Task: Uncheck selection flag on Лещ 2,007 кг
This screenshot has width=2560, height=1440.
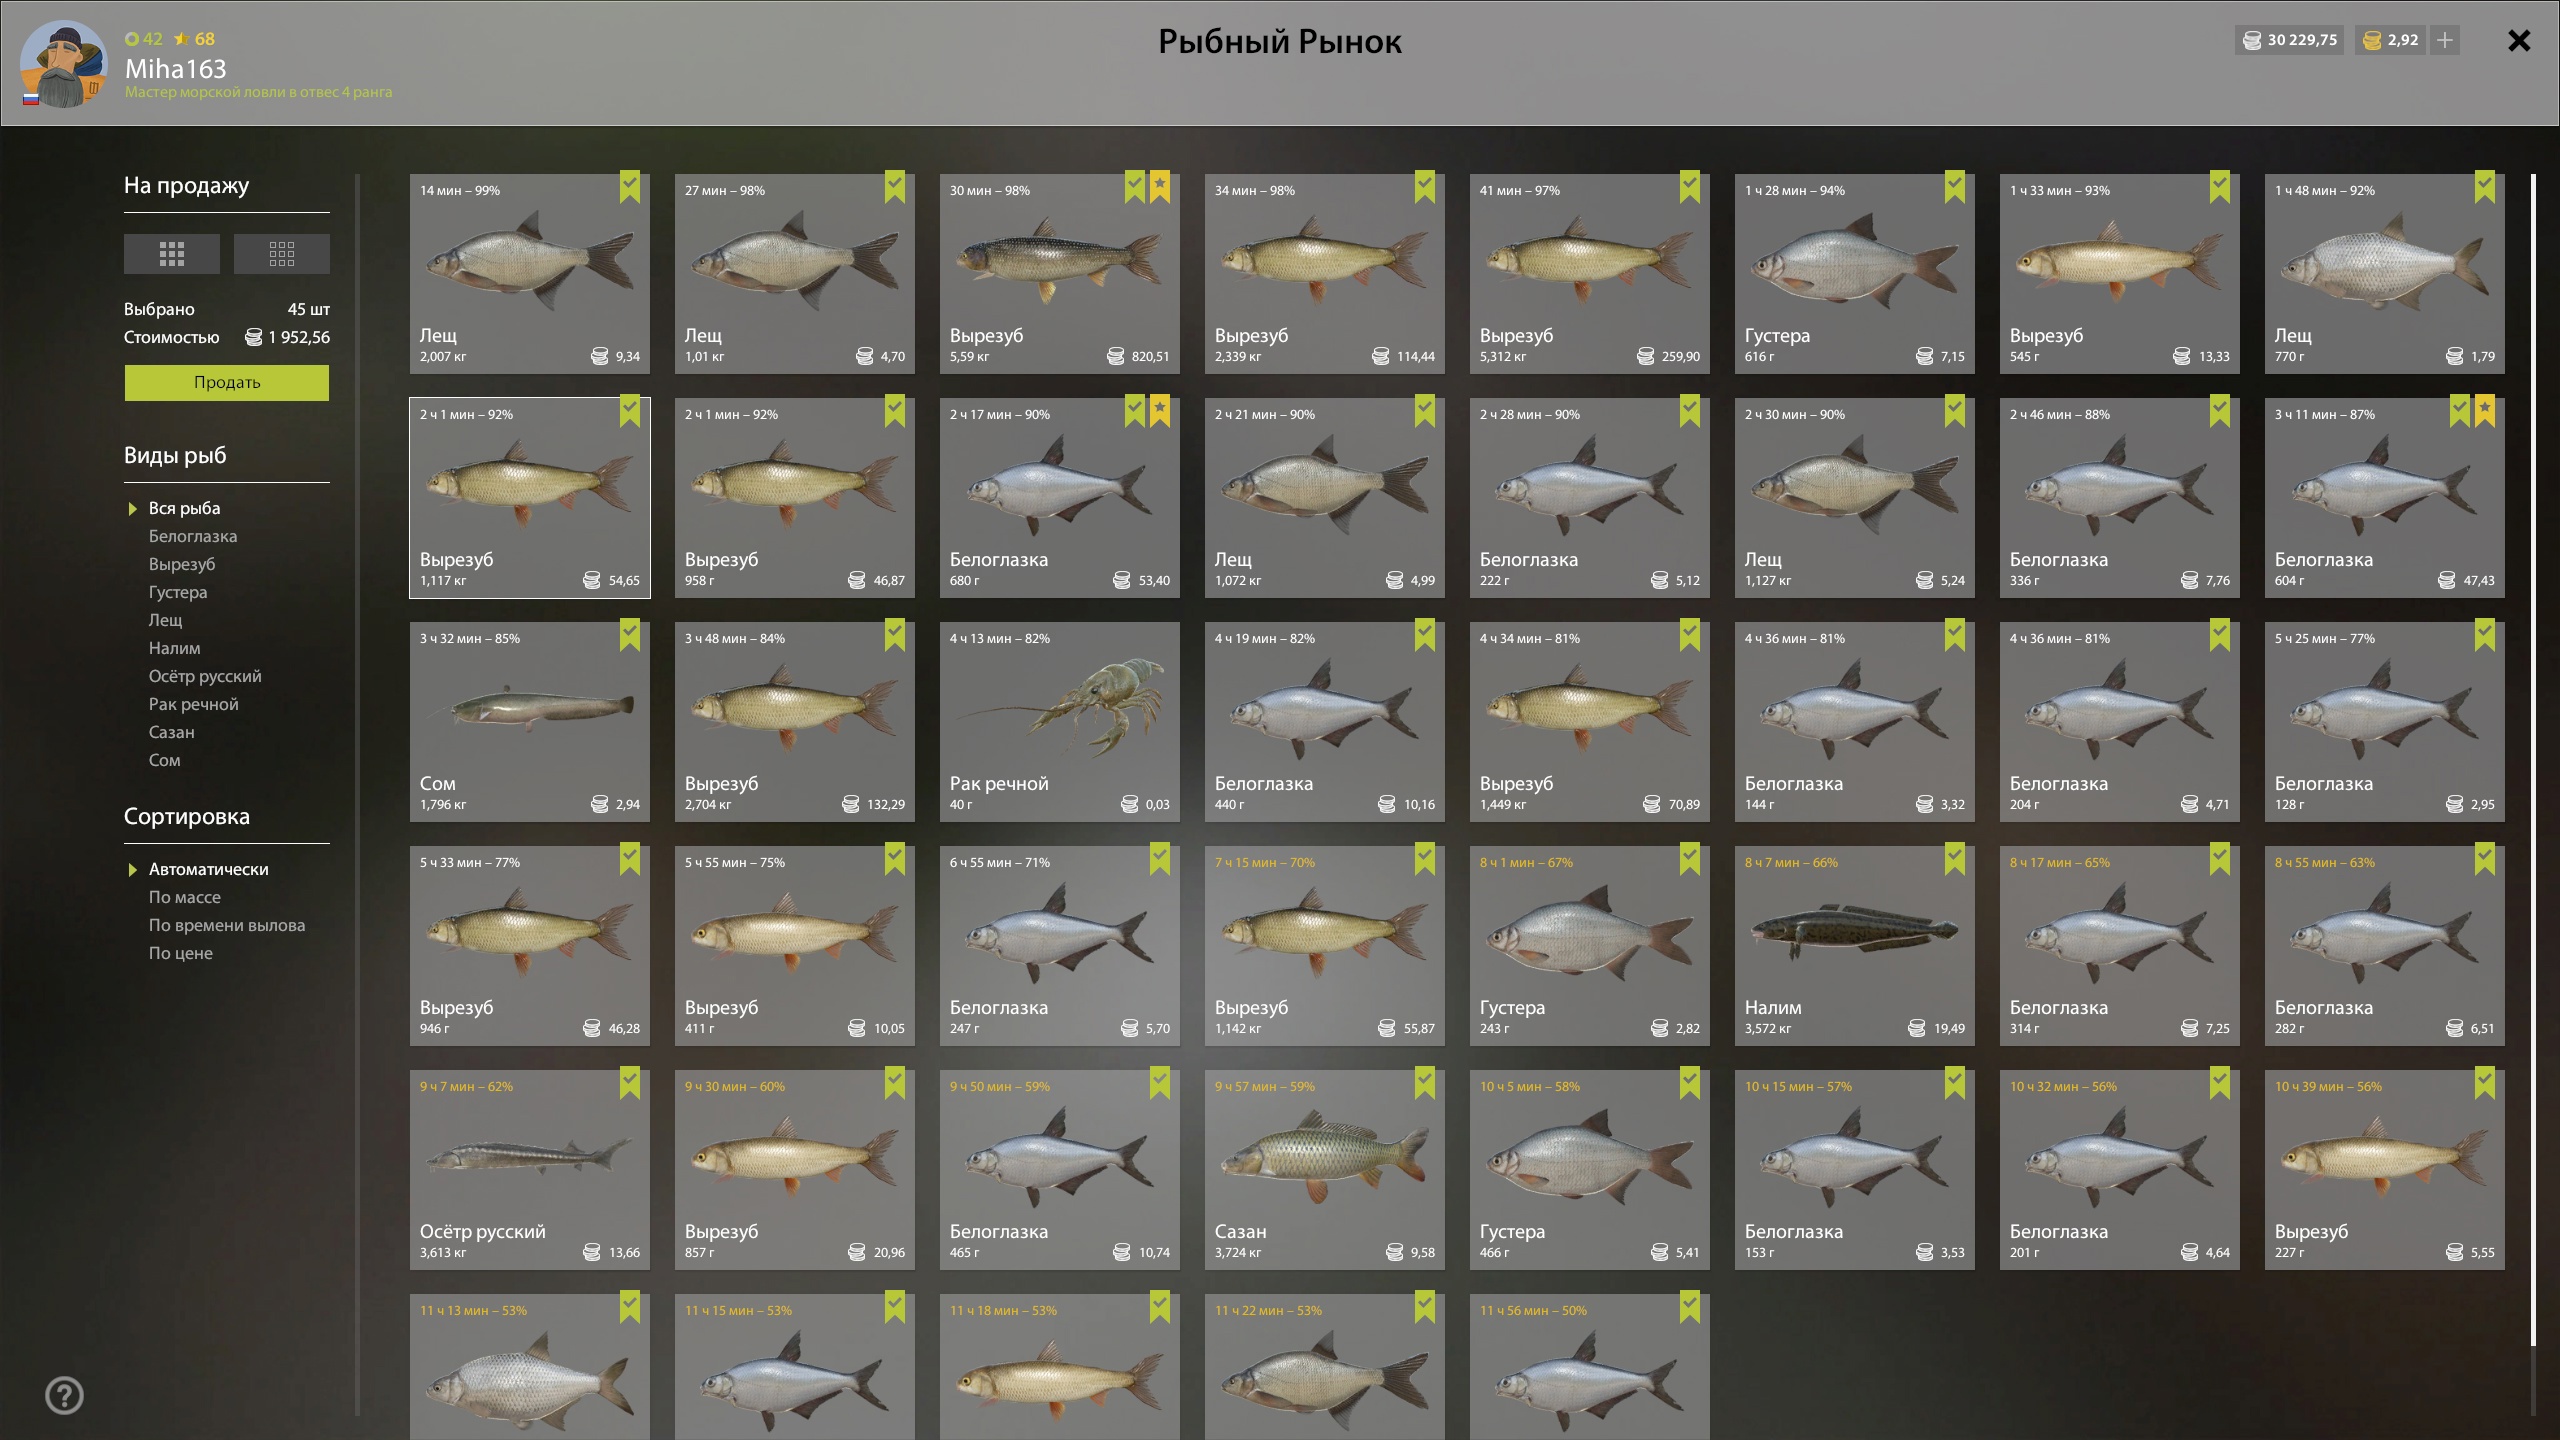Action: 630,186
